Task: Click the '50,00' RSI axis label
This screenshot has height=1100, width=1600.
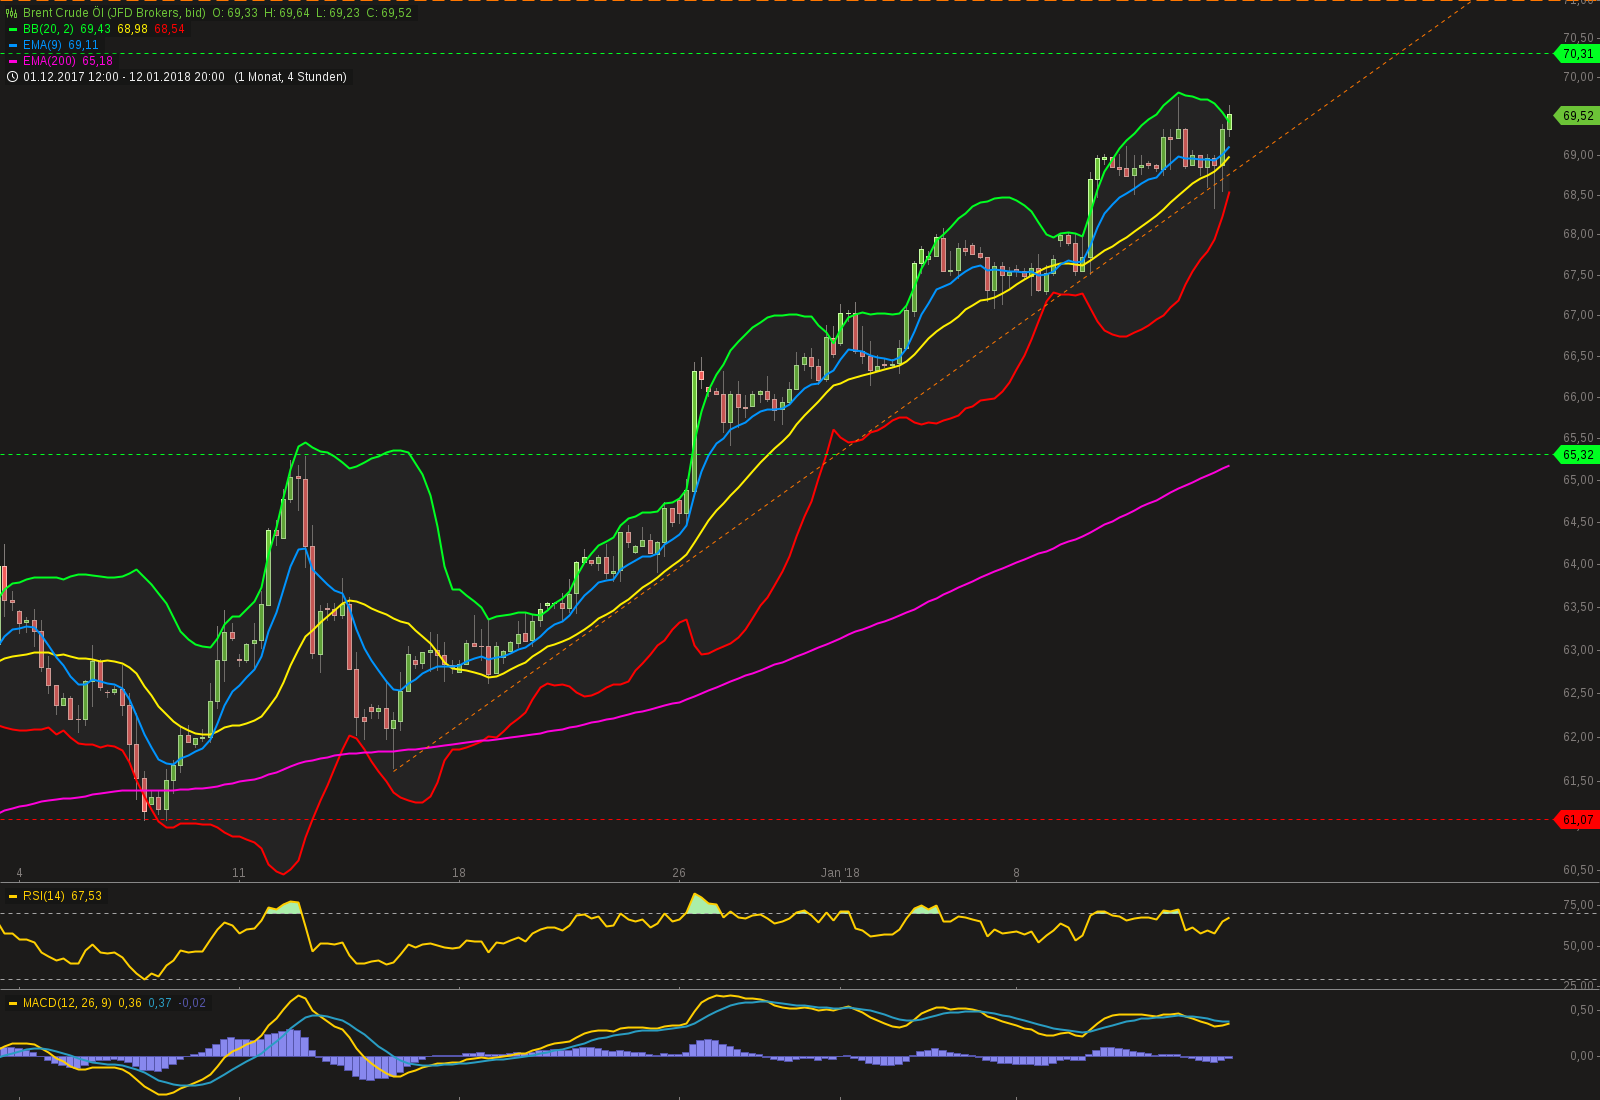Action: [x=1578, y=946]
